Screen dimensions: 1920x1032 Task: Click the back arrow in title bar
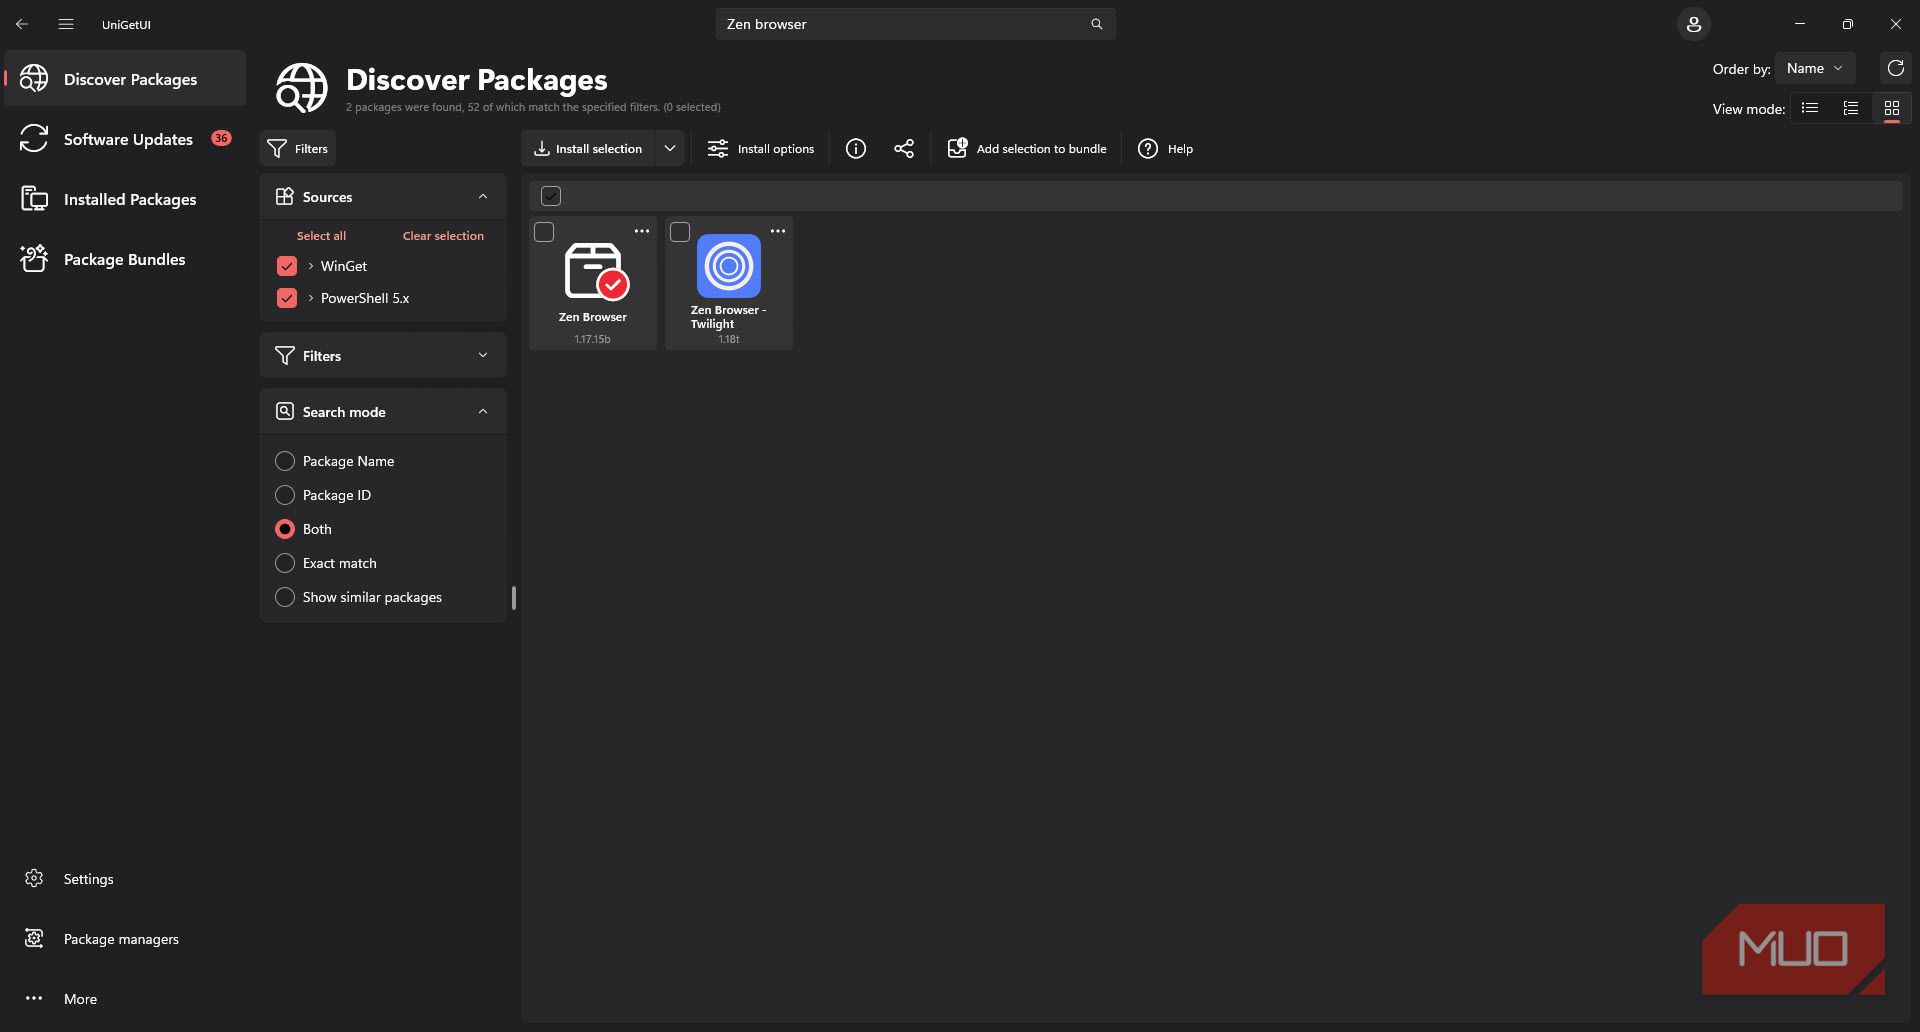[x=22, y=24]
